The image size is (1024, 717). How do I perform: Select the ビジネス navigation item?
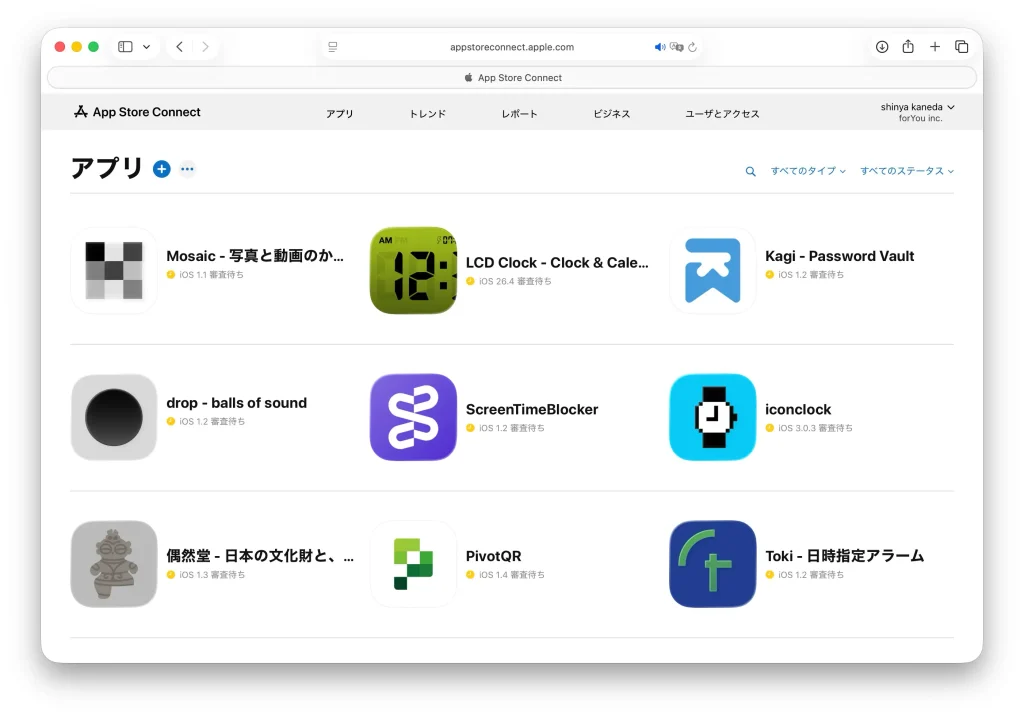612,114
